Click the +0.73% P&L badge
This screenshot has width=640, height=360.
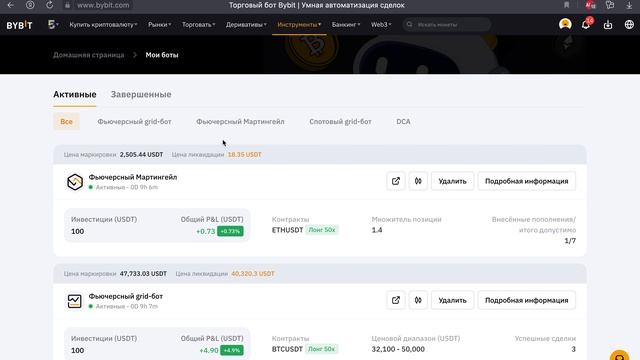click(x=230, y=231)
